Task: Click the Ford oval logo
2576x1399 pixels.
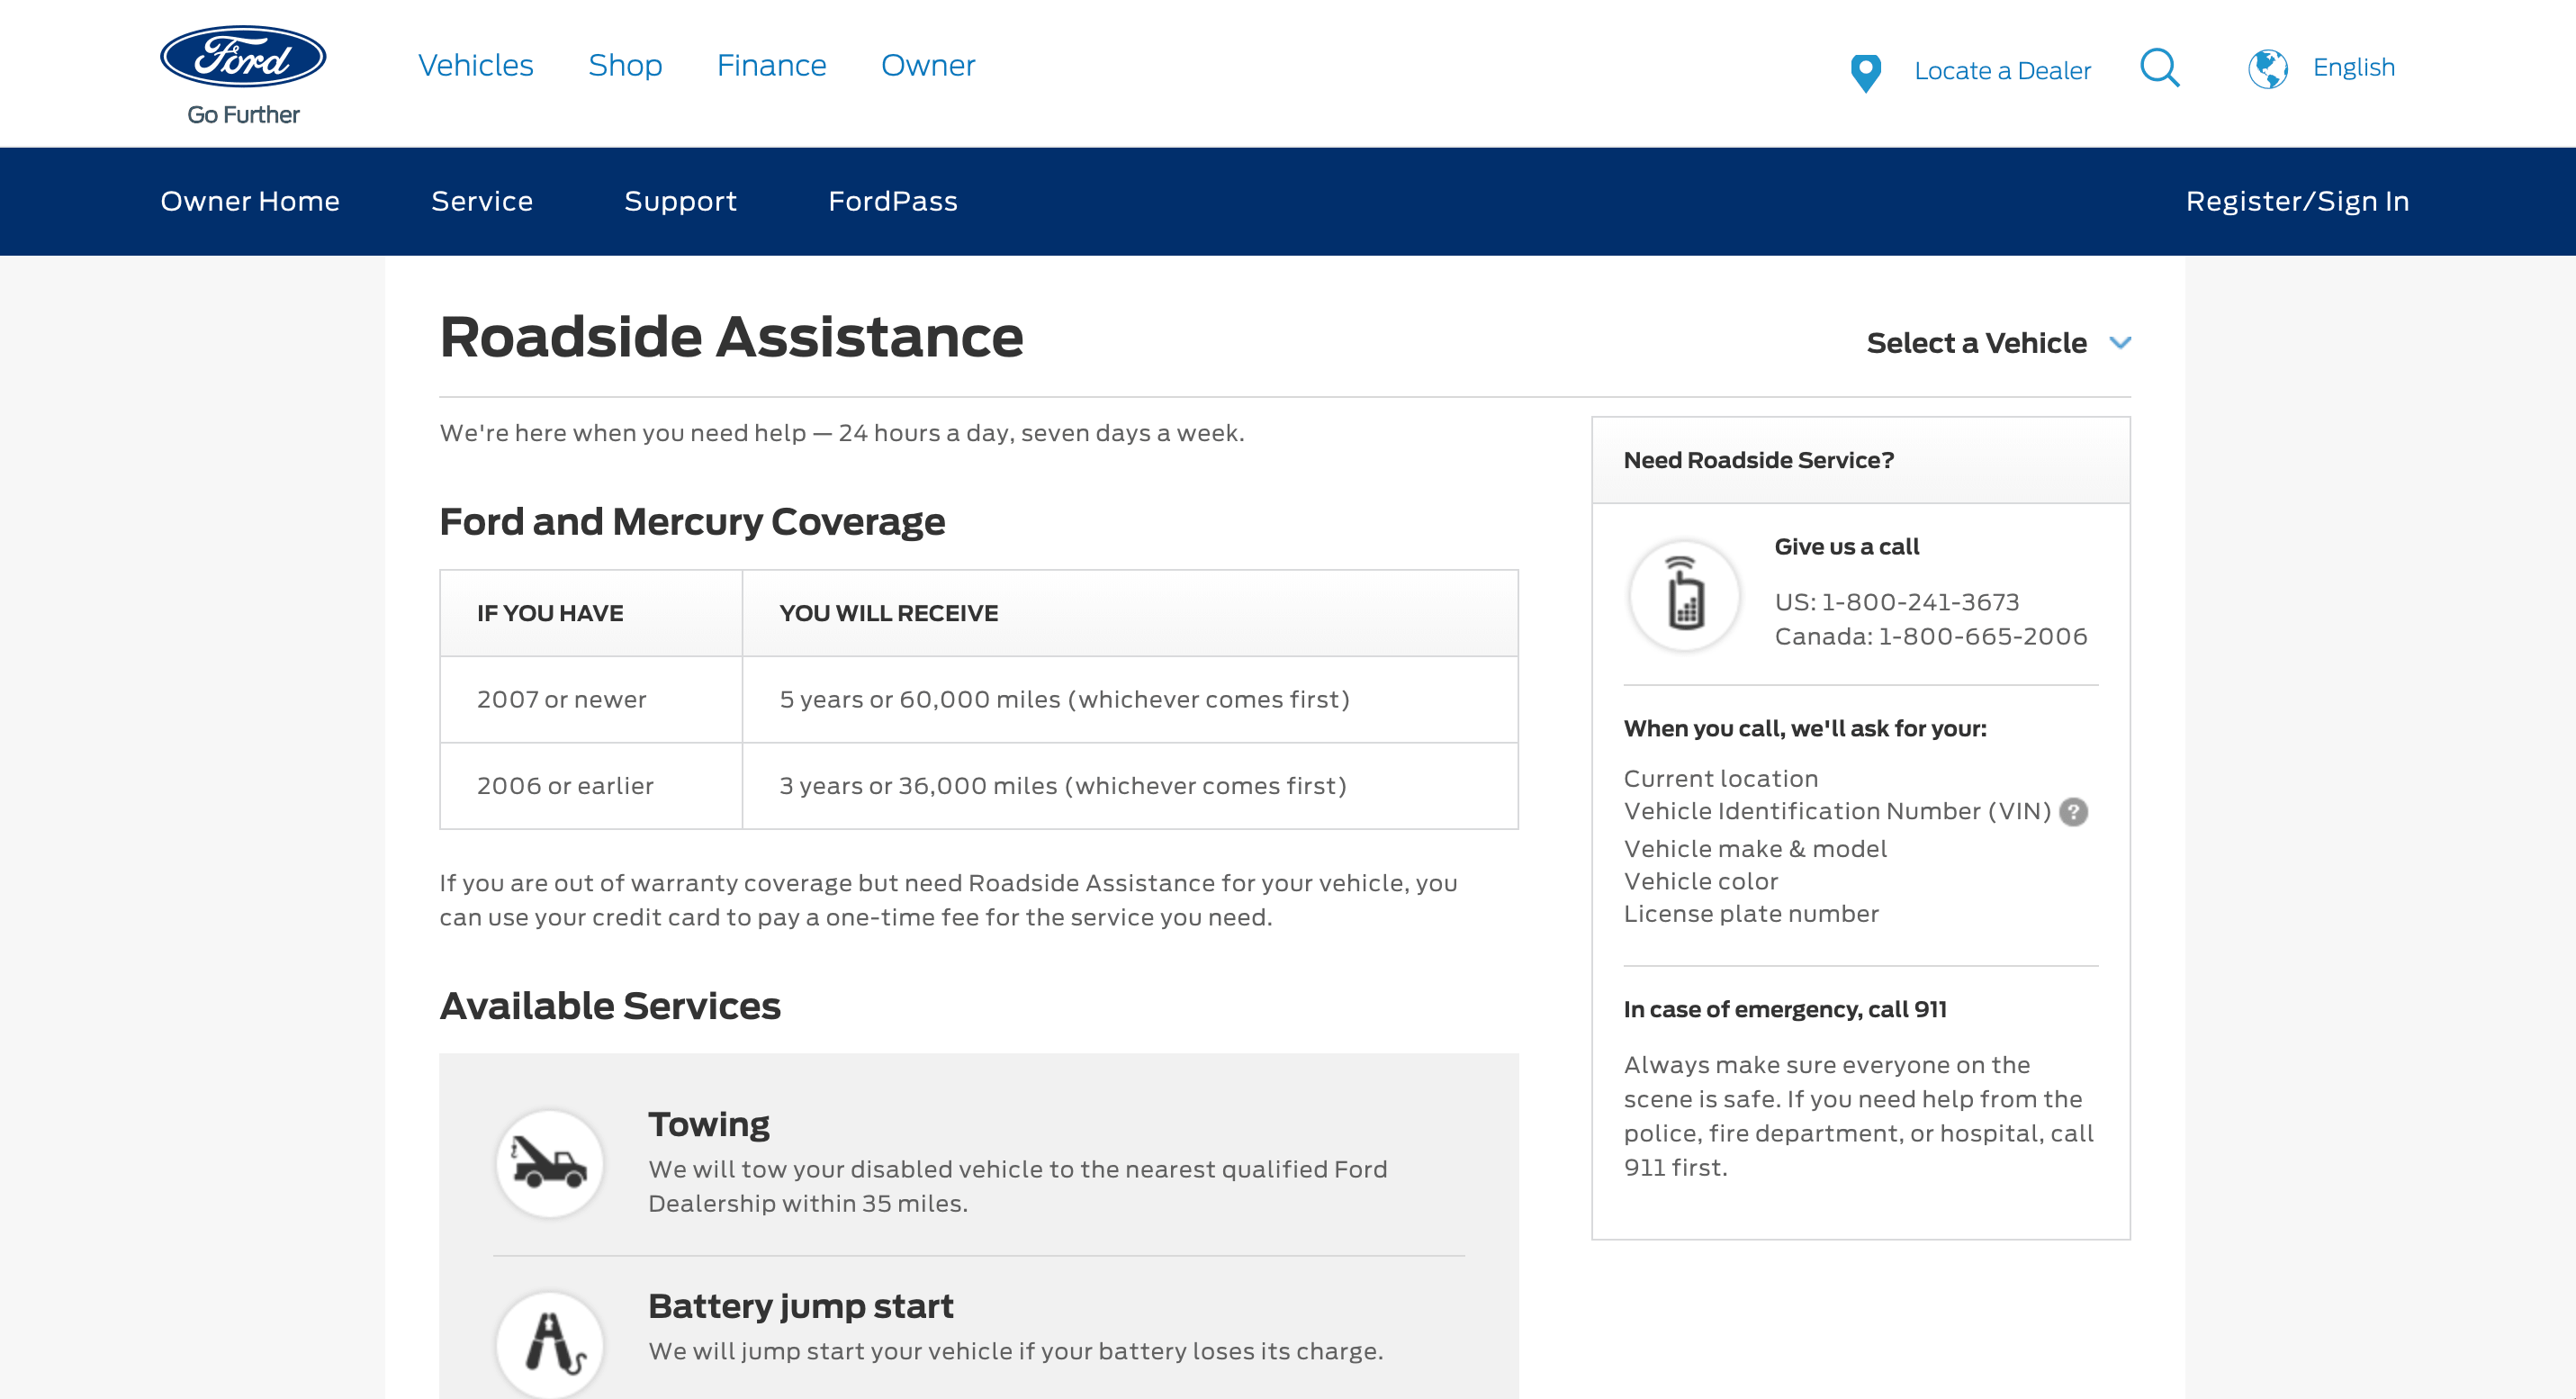Action: click(243, 57)
